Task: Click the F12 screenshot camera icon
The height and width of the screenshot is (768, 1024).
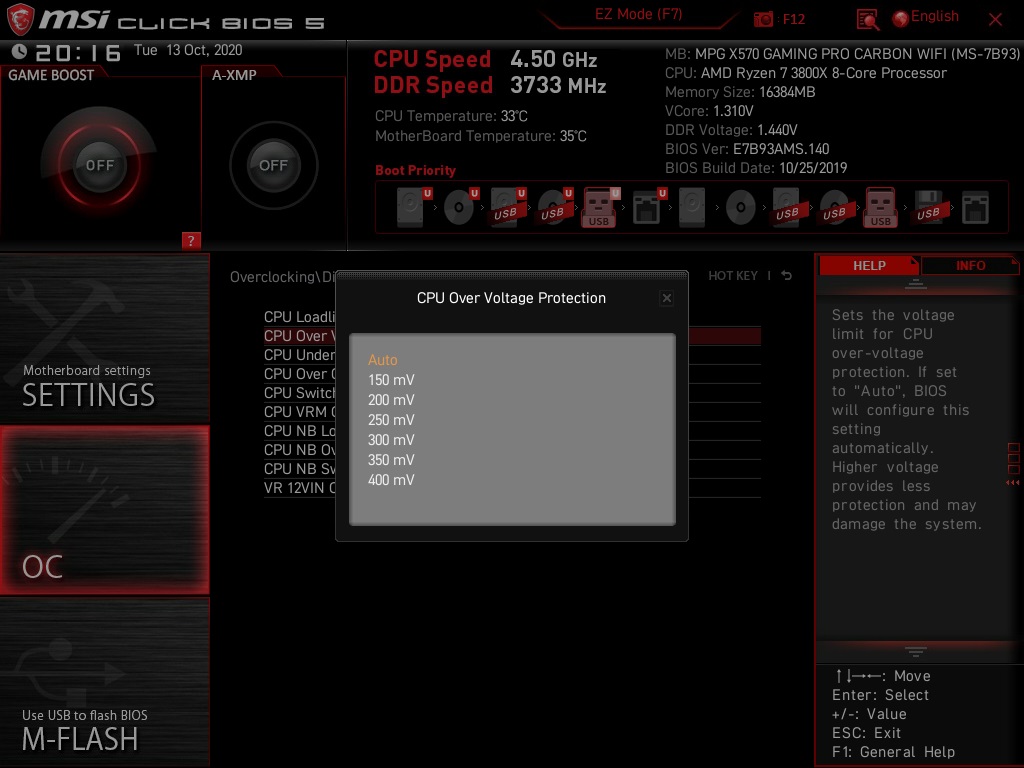Action: 763,19
